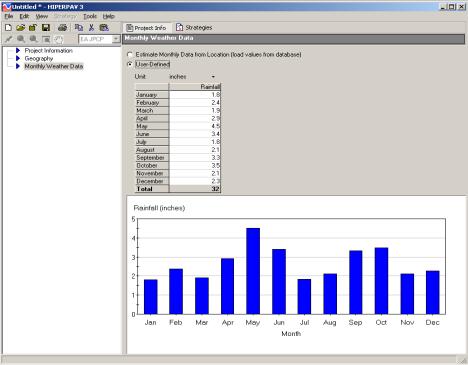Image resolution: width=468 pixels, height=365 pixels.
Task: Click the hand pan tool icon
Action: coord(58,39)
